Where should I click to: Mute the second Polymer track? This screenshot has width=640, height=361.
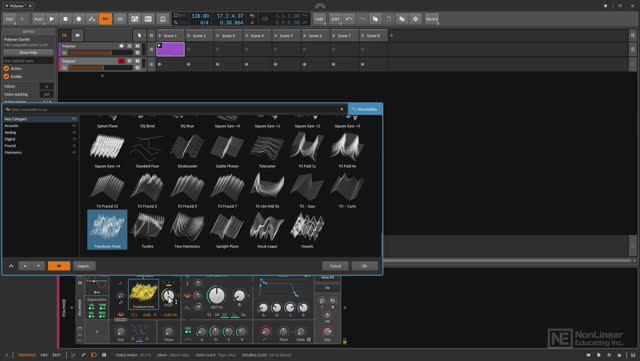click(x=138, y=61)
